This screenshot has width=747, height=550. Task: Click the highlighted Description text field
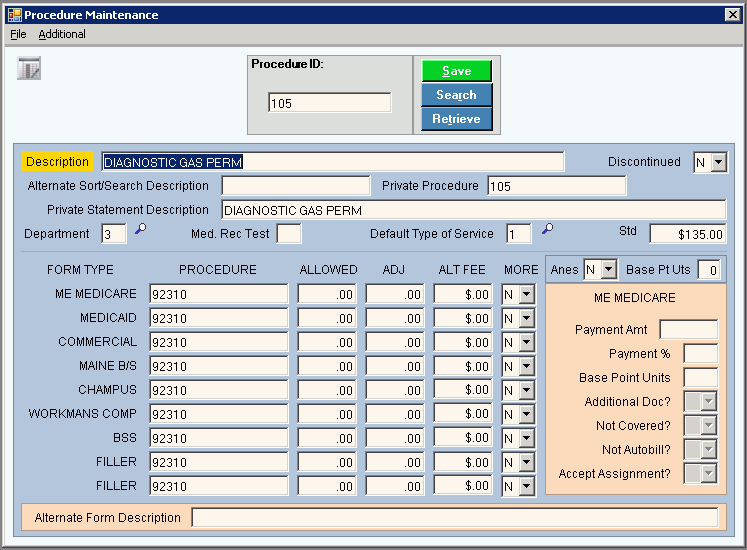pyautogui.click(x=333, y=162)
